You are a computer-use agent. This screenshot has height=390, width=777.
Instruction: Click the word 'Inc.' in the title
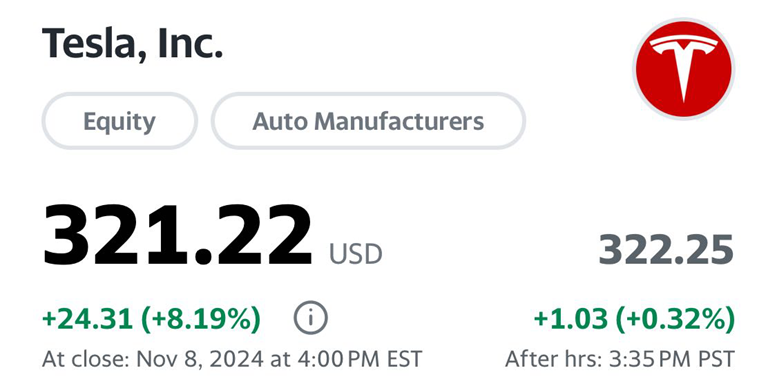point(190,43)
